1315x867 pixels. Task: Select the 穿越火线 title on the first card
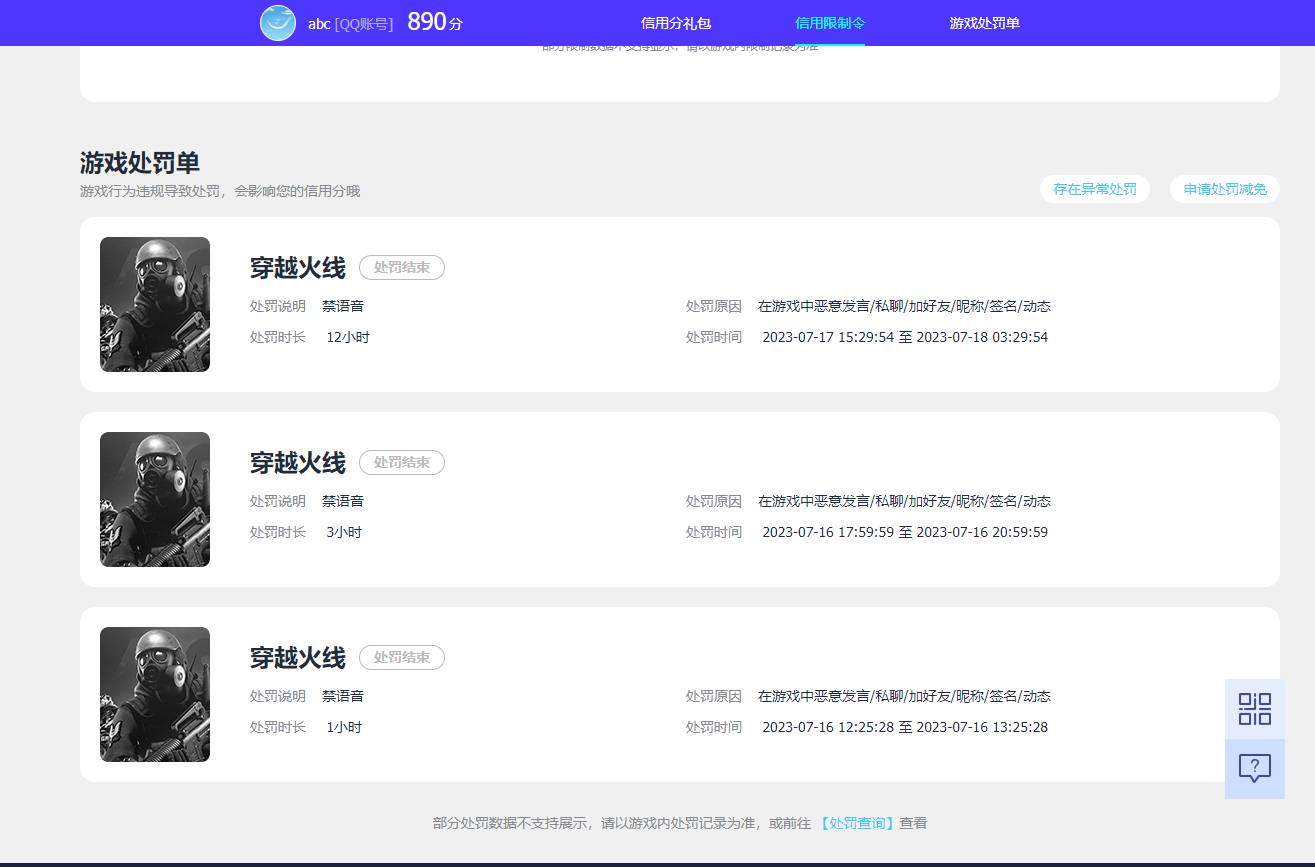[297, 267]
